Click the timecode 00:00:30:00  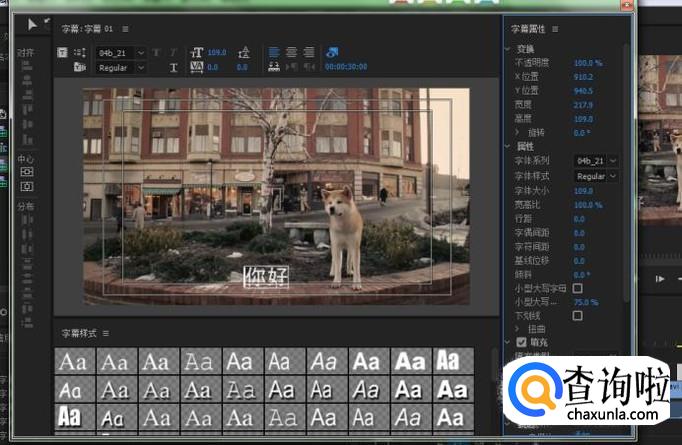pos(345,67)
